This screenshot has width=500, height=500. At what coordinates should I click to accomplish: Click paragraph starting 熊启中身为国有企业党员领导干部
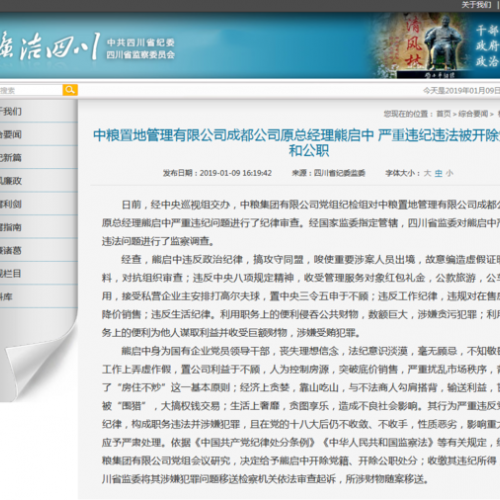[301, 415]
